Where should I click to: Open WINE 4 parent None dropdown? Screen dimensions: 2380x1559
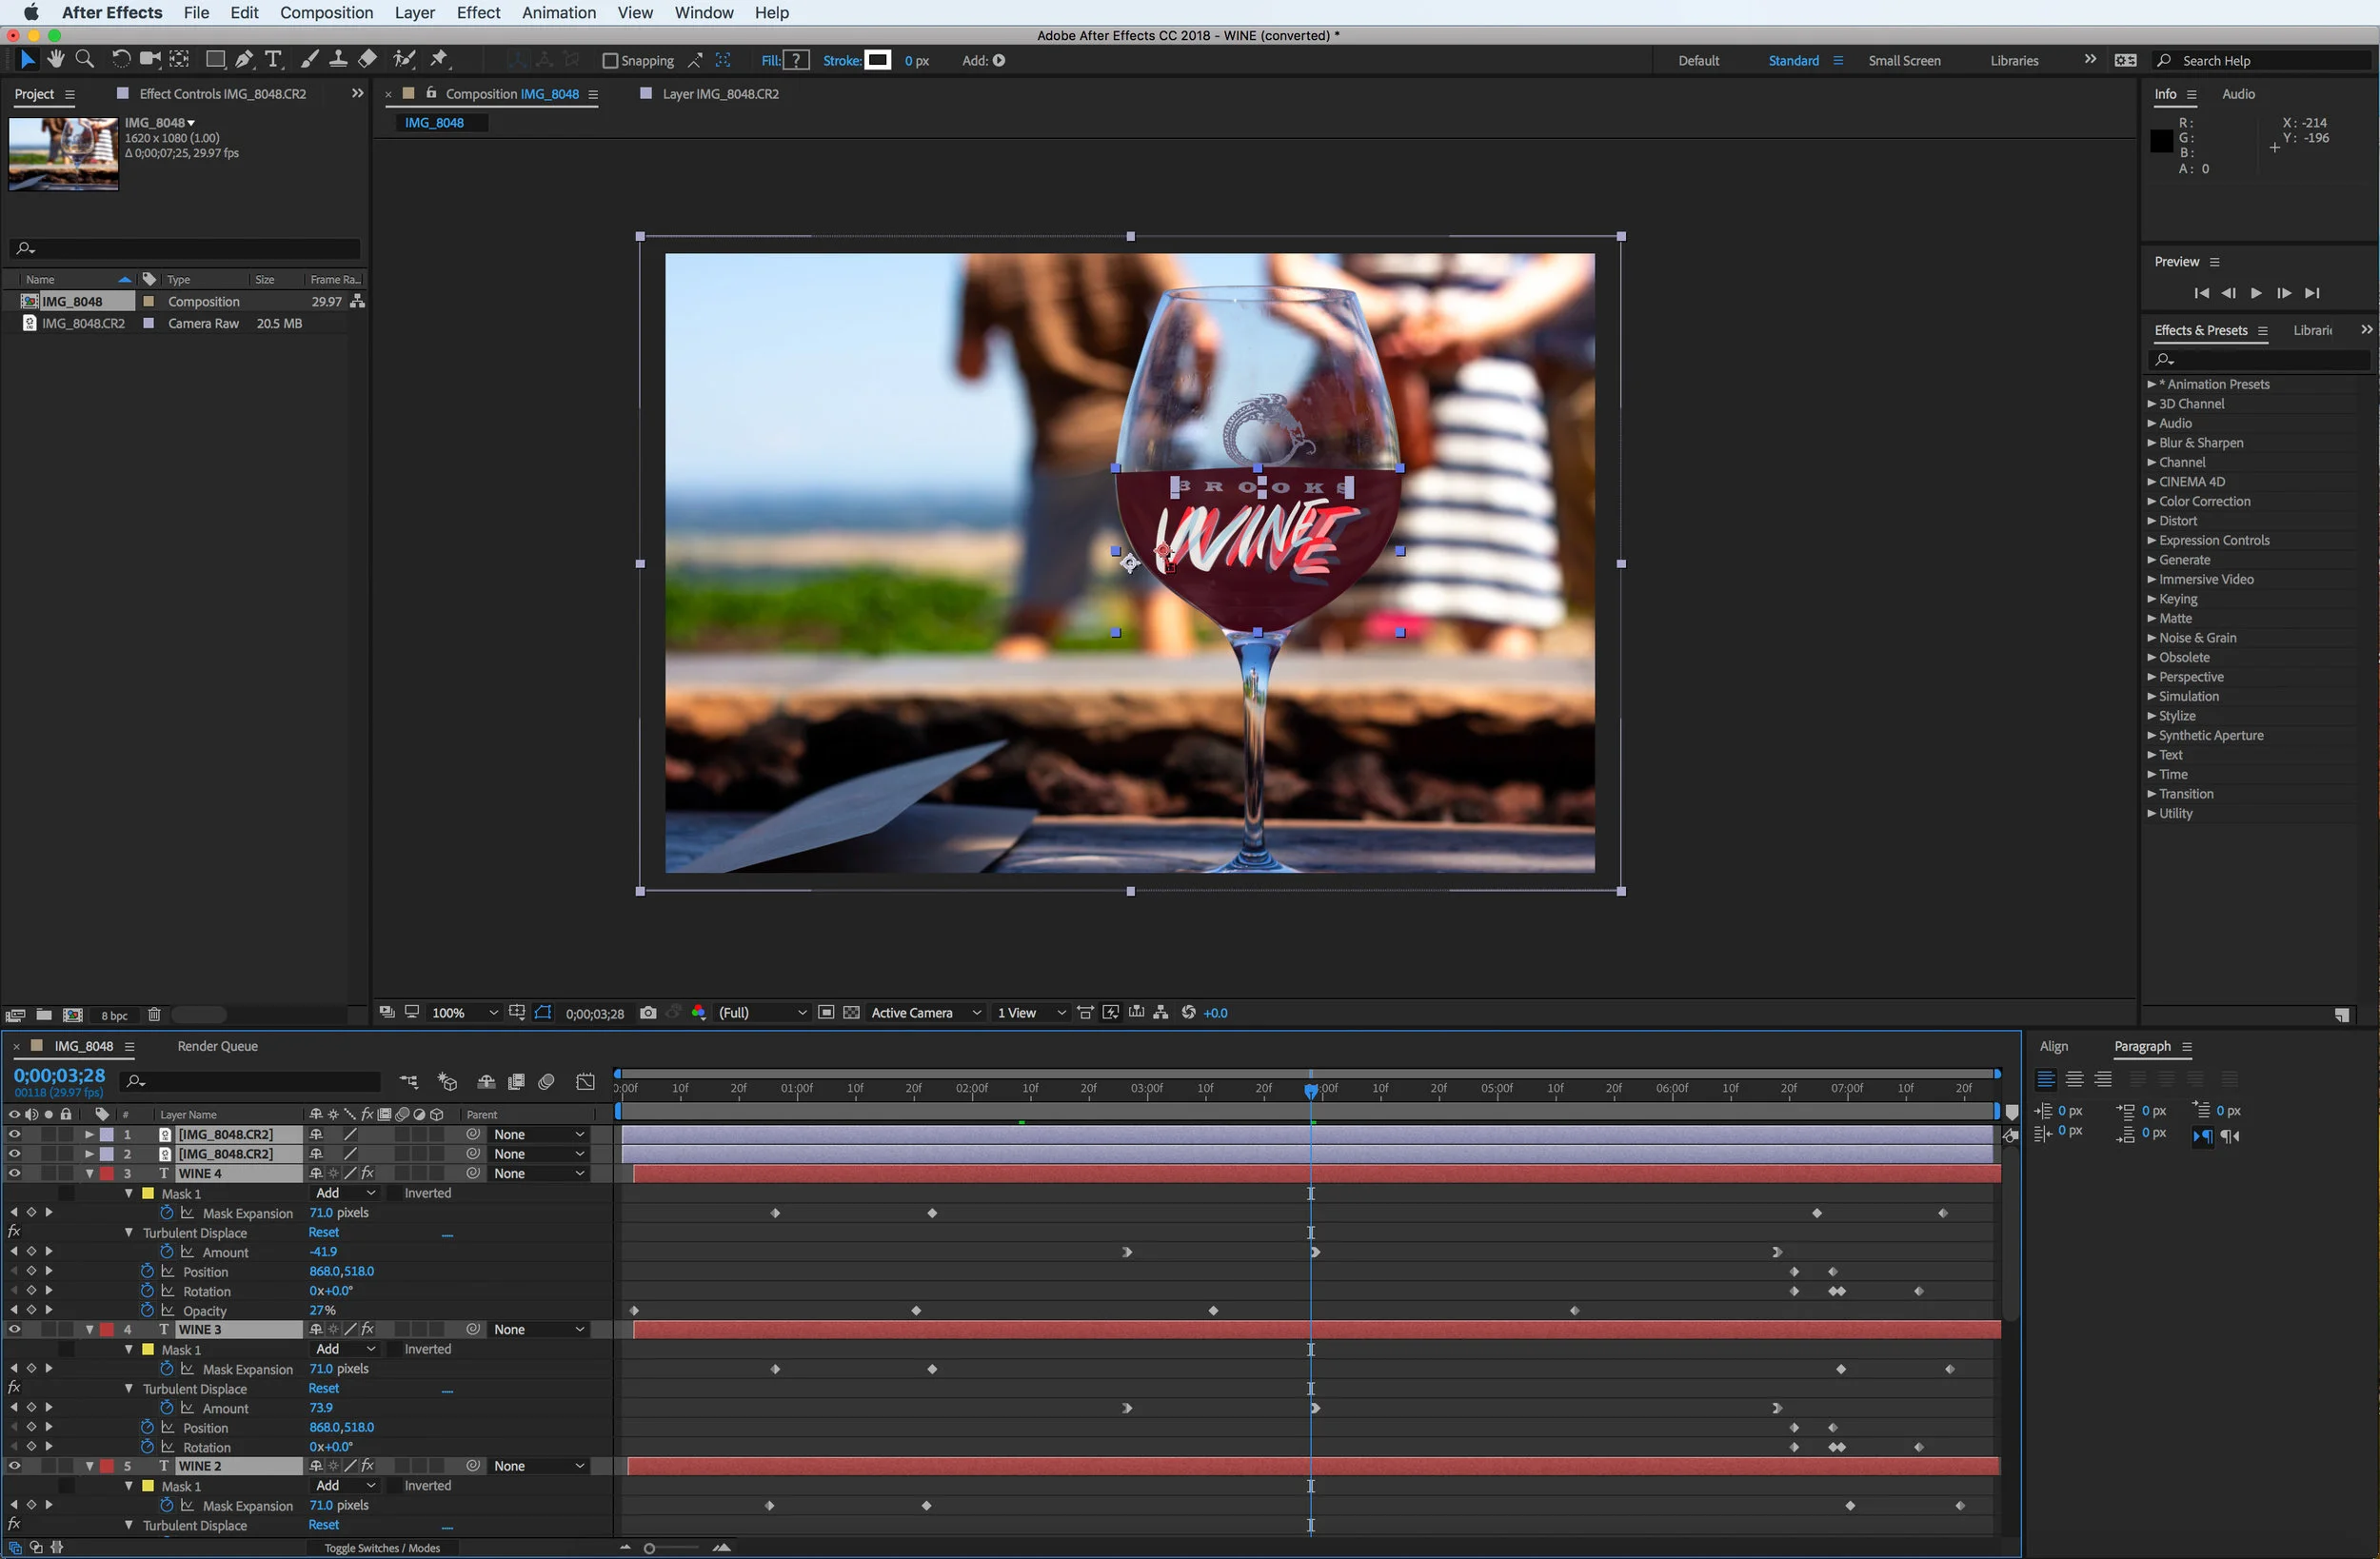[538, 1174]
